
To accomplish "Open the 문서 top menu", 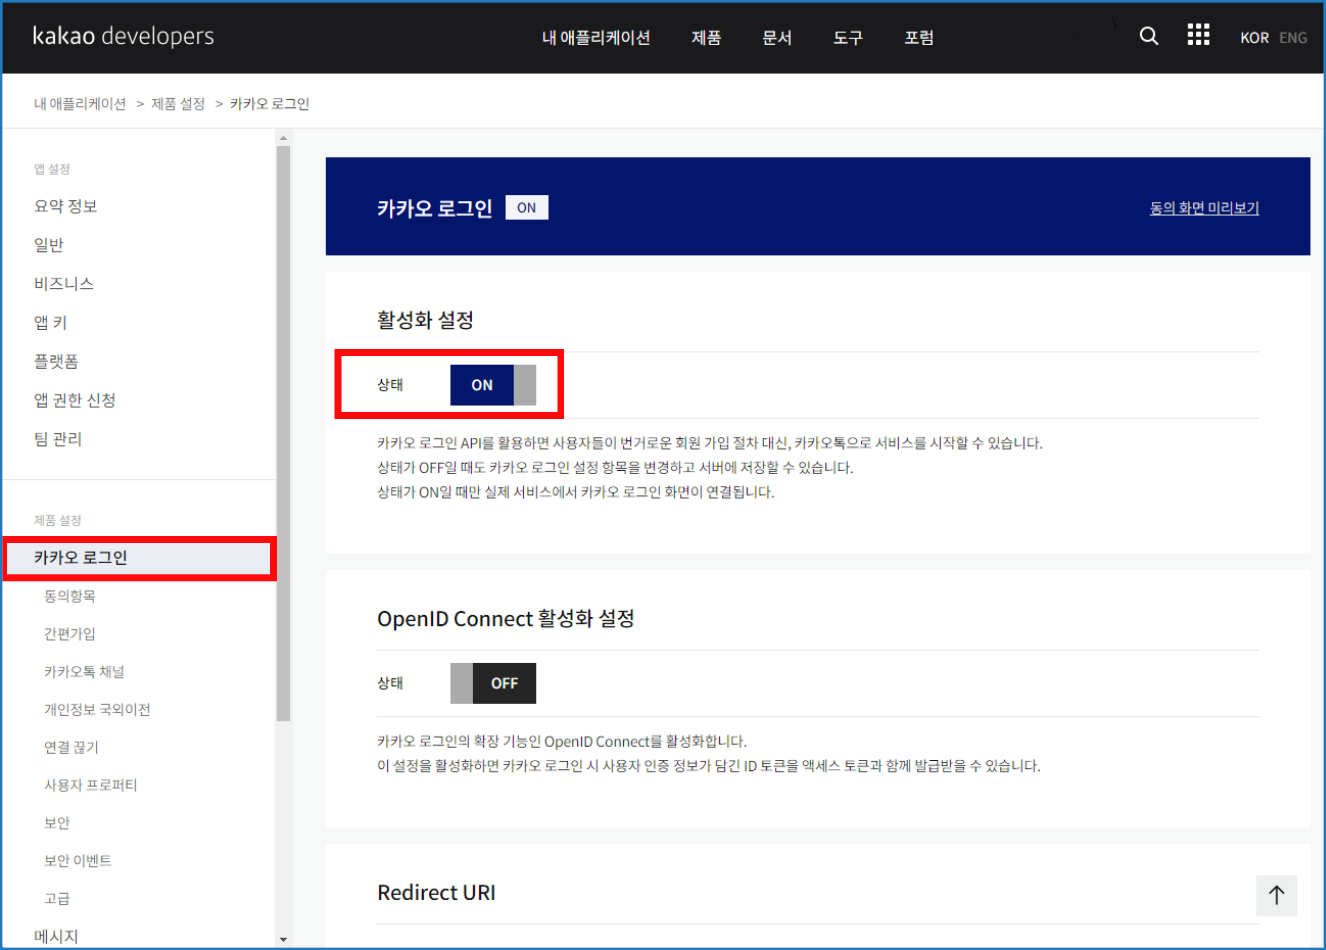I will [777, 38].
